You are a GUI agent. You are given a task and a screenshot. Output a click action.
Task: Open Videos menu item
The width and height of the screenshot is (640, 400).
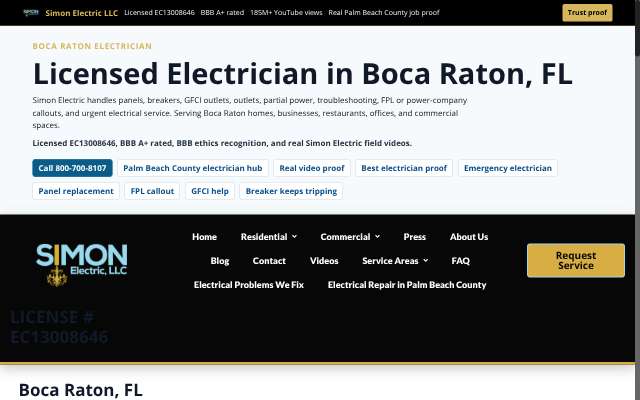[324, 261]
